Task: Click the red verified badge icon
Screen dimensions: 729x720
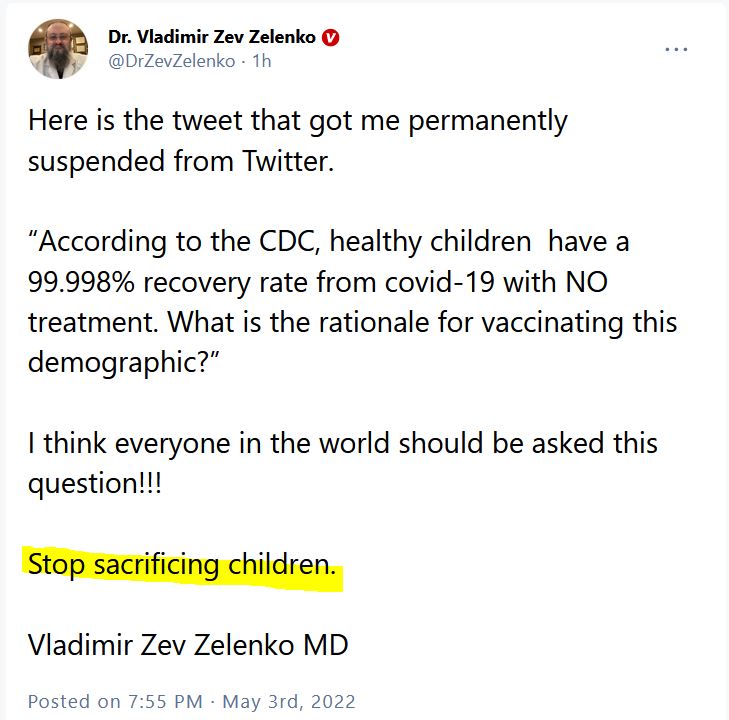Action: [331, 38]
